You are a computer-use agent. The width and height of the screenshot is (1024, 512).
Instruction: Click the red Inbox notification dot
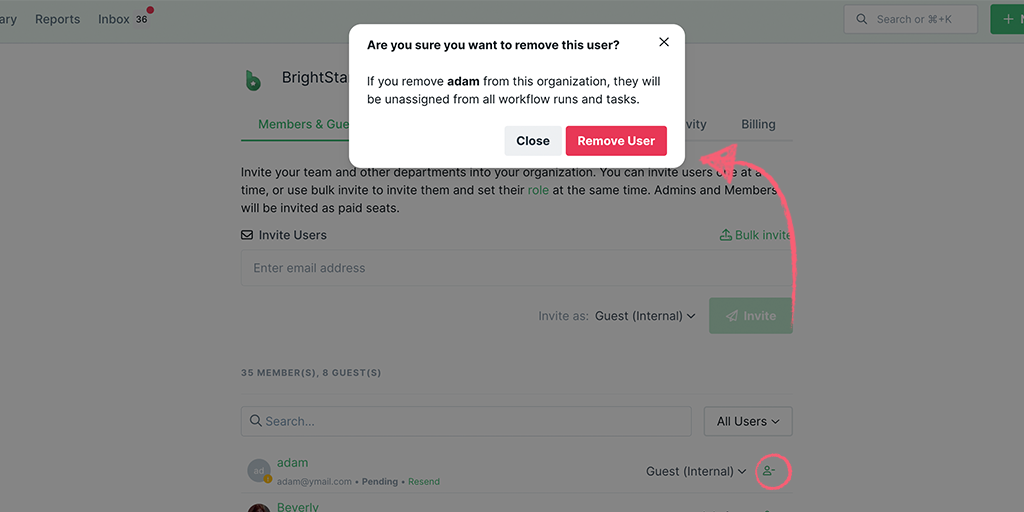pos(150,10)
